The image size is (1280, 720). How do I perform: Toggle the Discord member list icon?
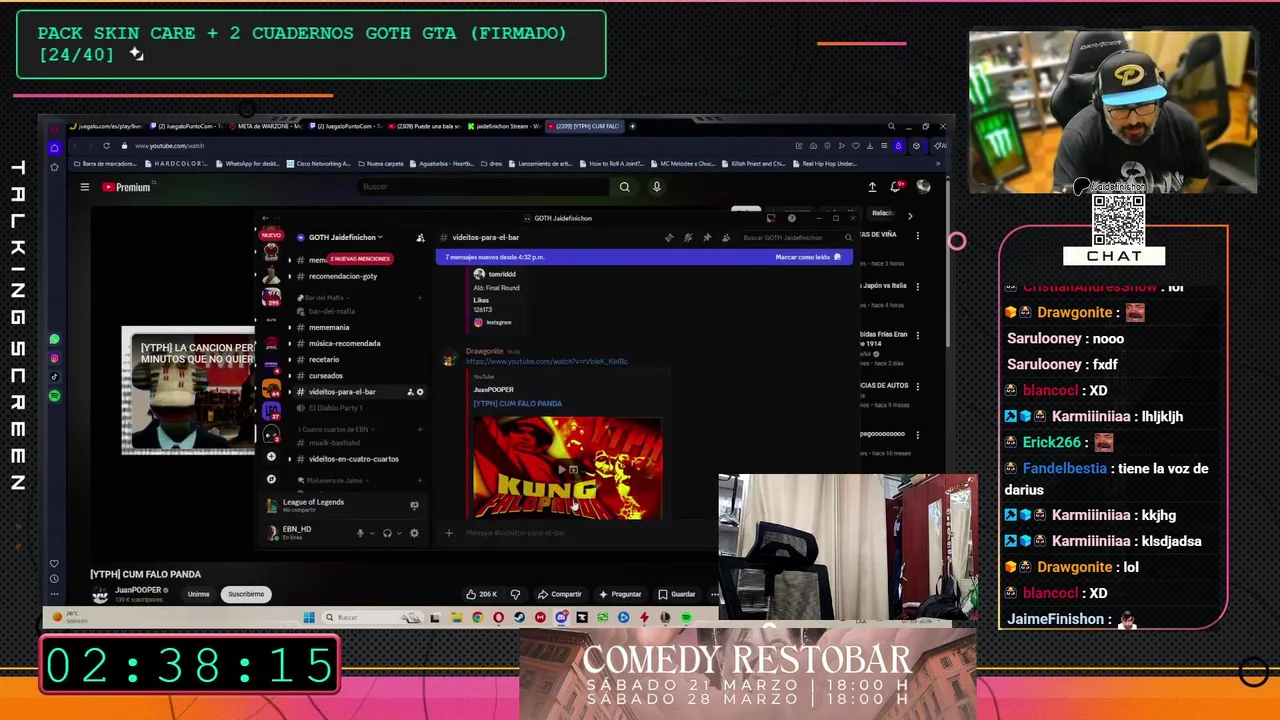point(726,237)
